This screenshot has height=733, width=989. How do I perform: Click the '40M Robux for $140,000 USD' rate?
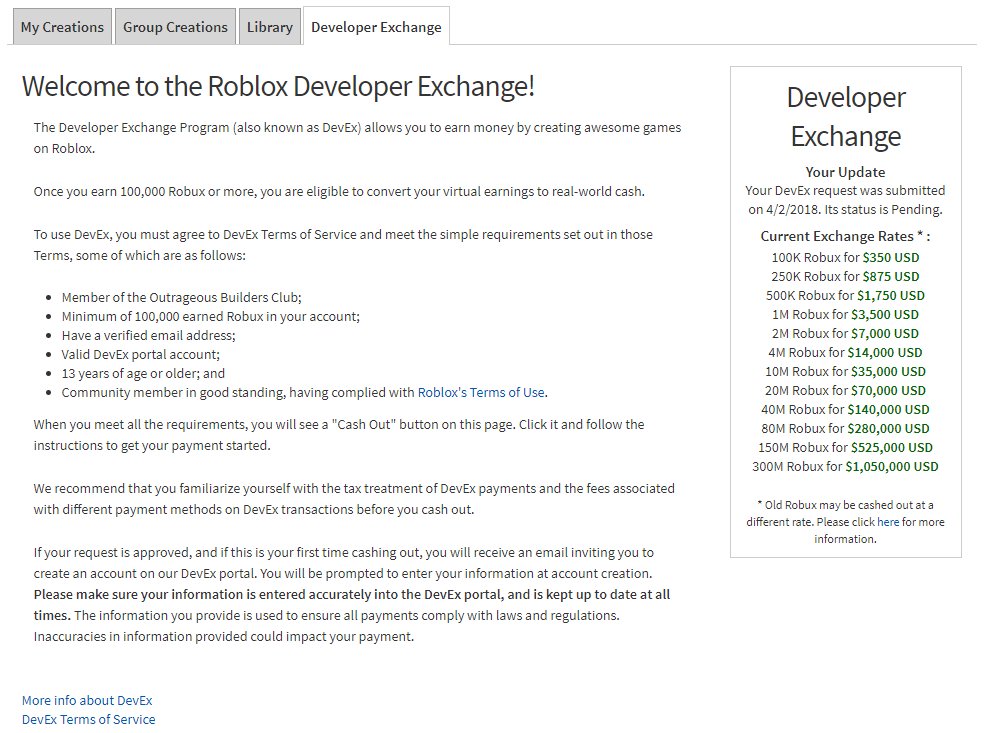845,409
